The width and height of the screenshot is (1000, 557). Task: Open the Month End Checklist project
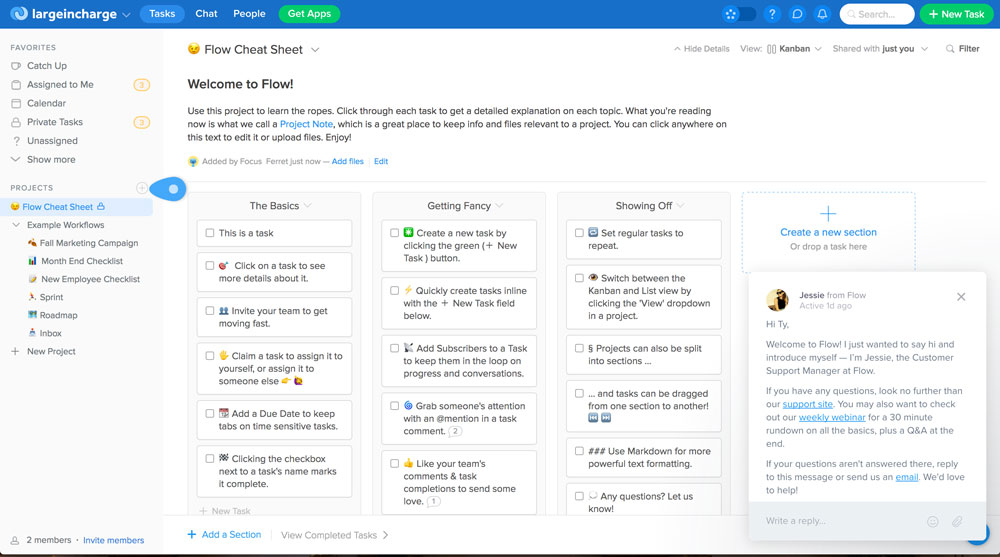pos(82,261)
